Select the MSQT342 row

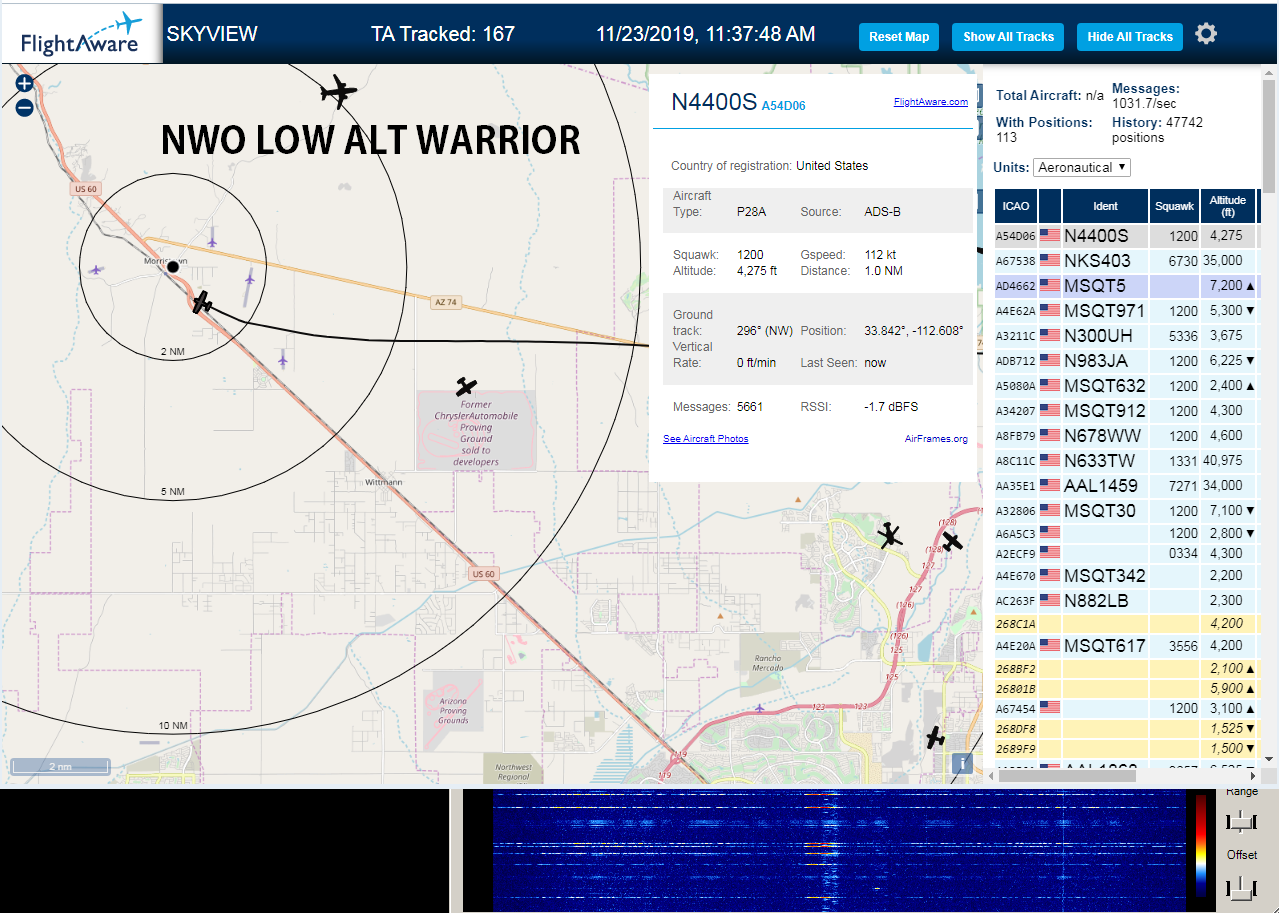pyautogui.click(x=1126, y=575)
